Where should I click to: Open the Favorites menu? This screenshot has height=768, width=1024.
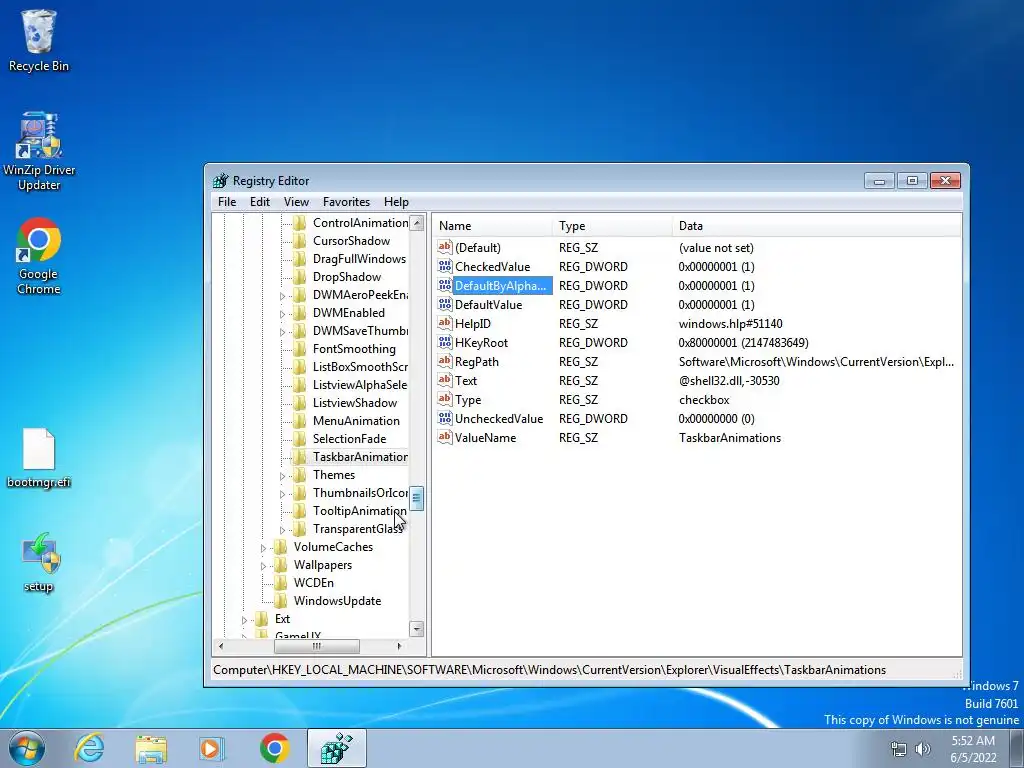click(346, 202)
